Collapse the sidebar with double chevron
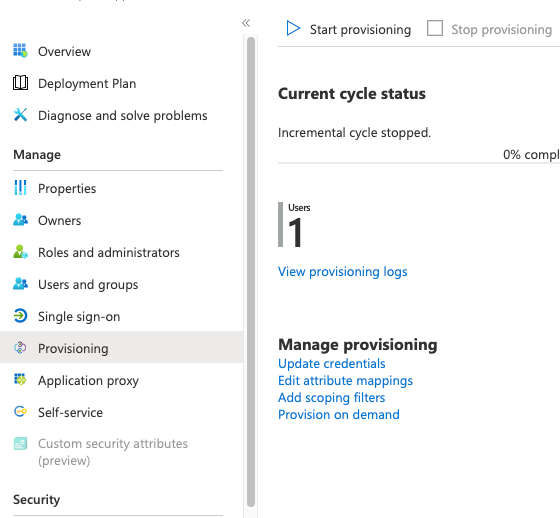The image size is (560, 518). point(246,23)
